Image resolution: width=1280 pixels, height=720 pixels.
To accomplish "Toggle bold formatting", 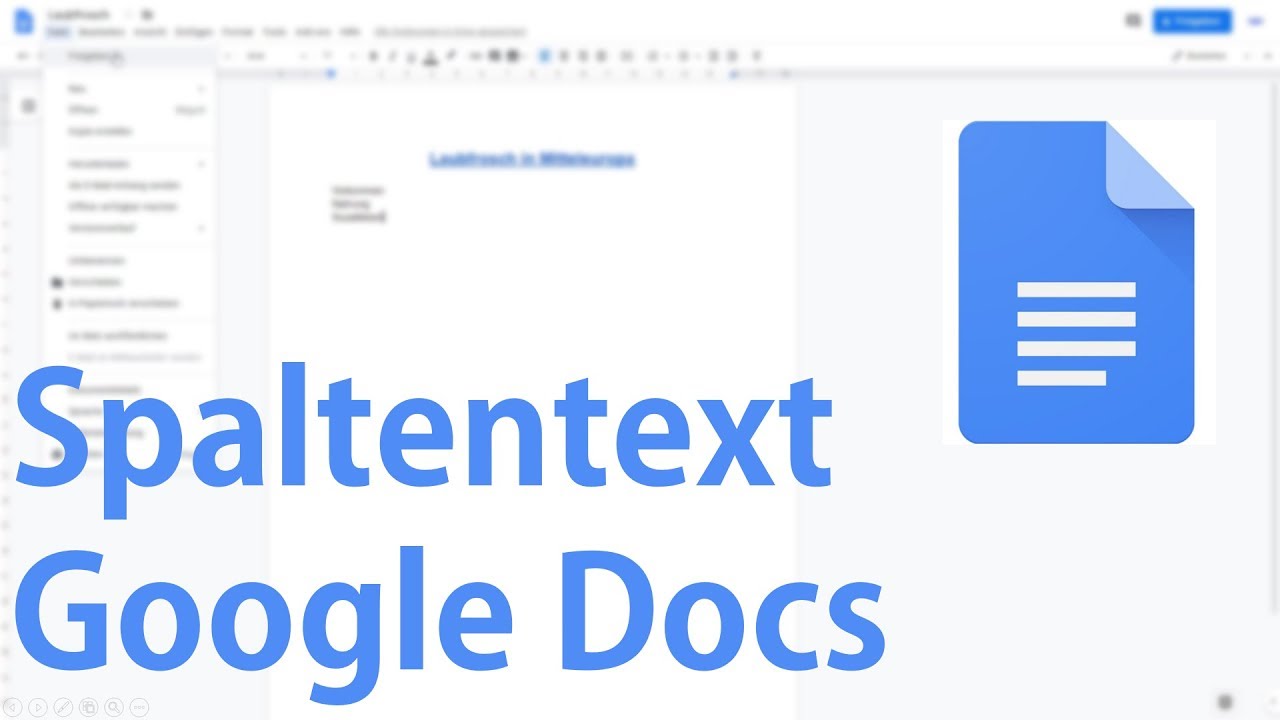I will click(373, 56).
